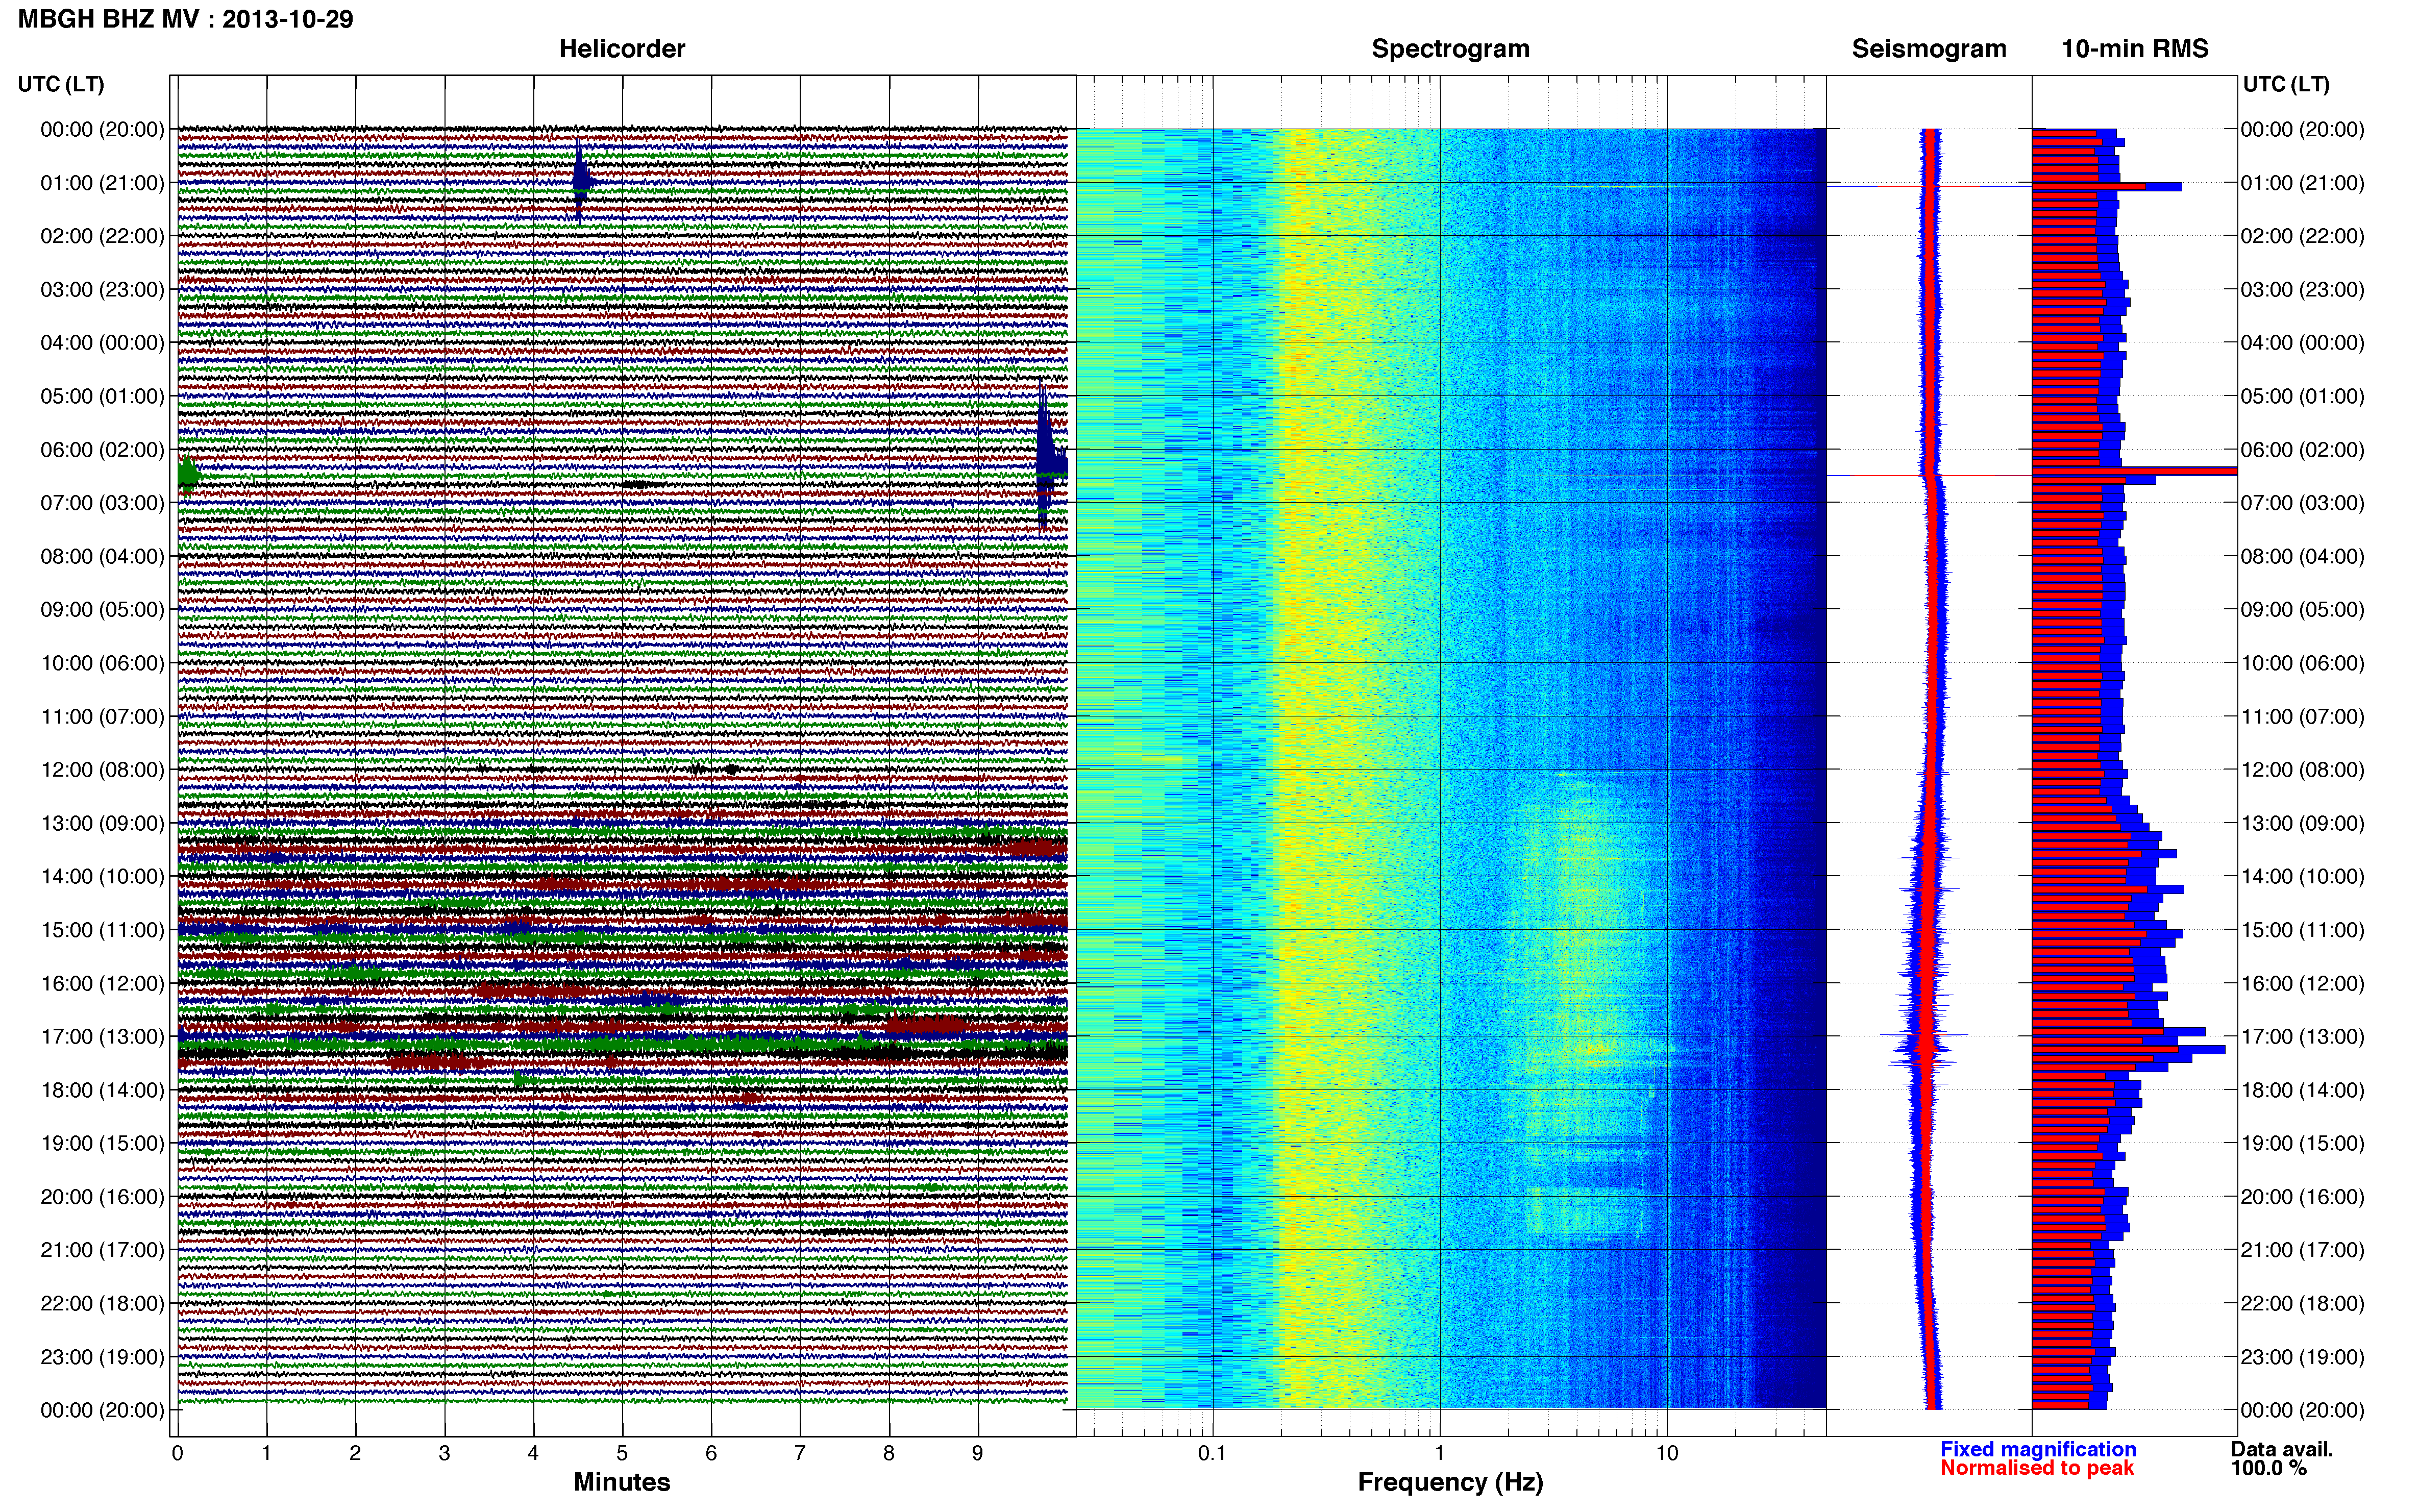Click the title 'MBGH BHZ MV : 2013-10-29'
Screen dimensions: 2419x1512
(186, 19)
